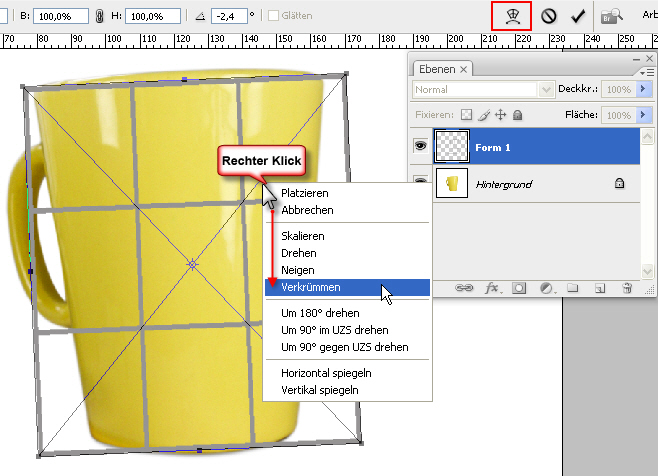Hide the Form 1 layer
The image size is (658, 476).
421,144
